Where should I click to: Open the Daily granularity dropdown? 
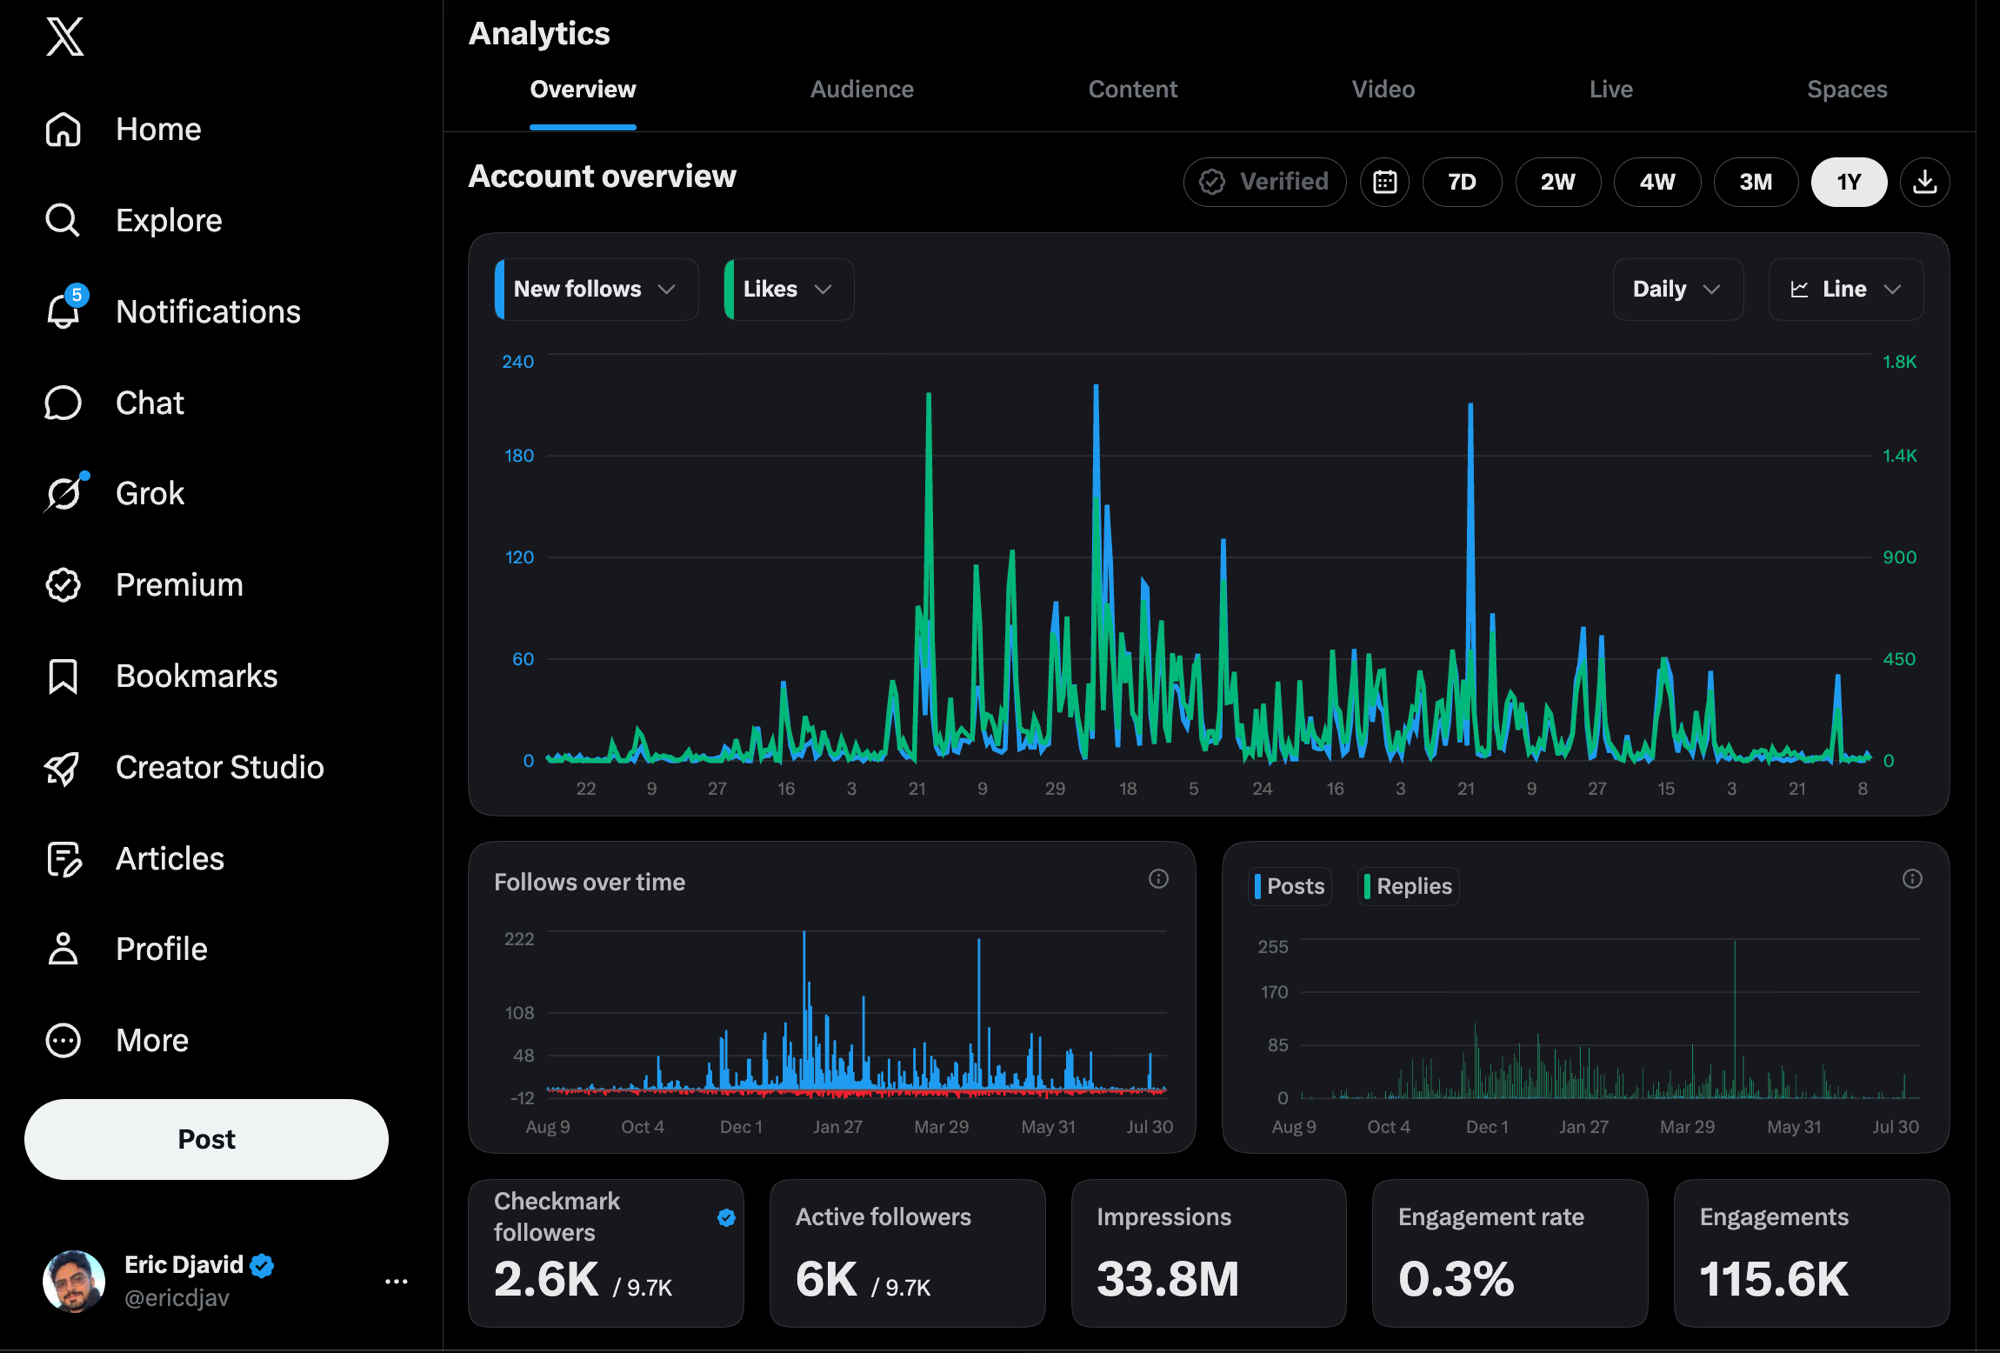point(1678,289)
